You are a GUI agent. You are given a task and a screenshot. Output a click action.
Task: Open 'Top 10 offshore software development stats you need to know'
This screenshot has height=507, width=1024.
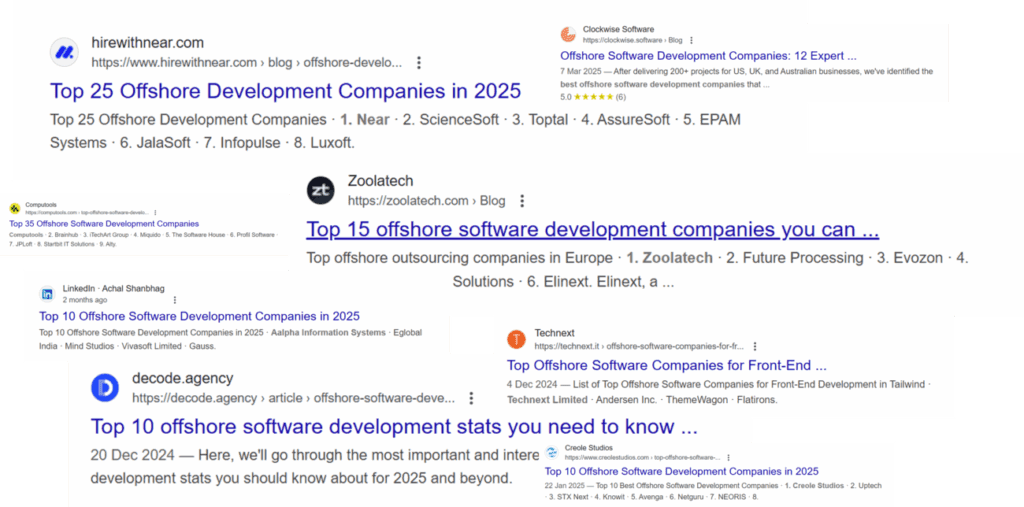click(x=394, y=427)
